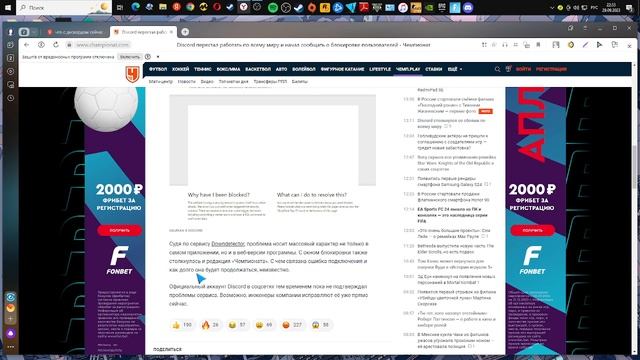The width and height of the screenshot is (640, 360).
Task: Follow the Downdetector link in the article
Action: click(228, 244)
